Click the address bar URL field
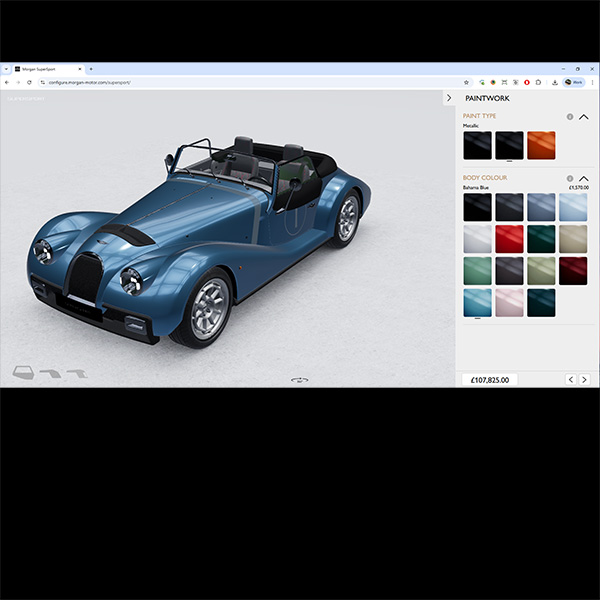 pos(253,82)
